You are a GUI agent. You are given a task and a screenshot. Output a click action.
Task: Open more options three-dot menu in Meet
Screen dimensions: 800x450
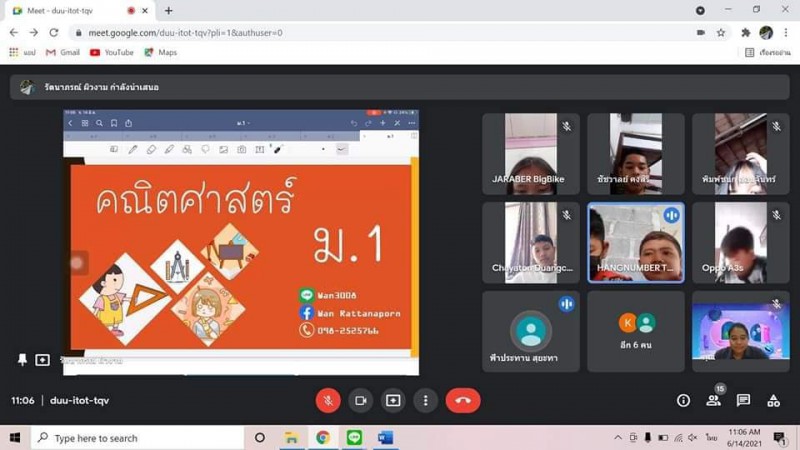pyautogui.click(x=425, y=400)
